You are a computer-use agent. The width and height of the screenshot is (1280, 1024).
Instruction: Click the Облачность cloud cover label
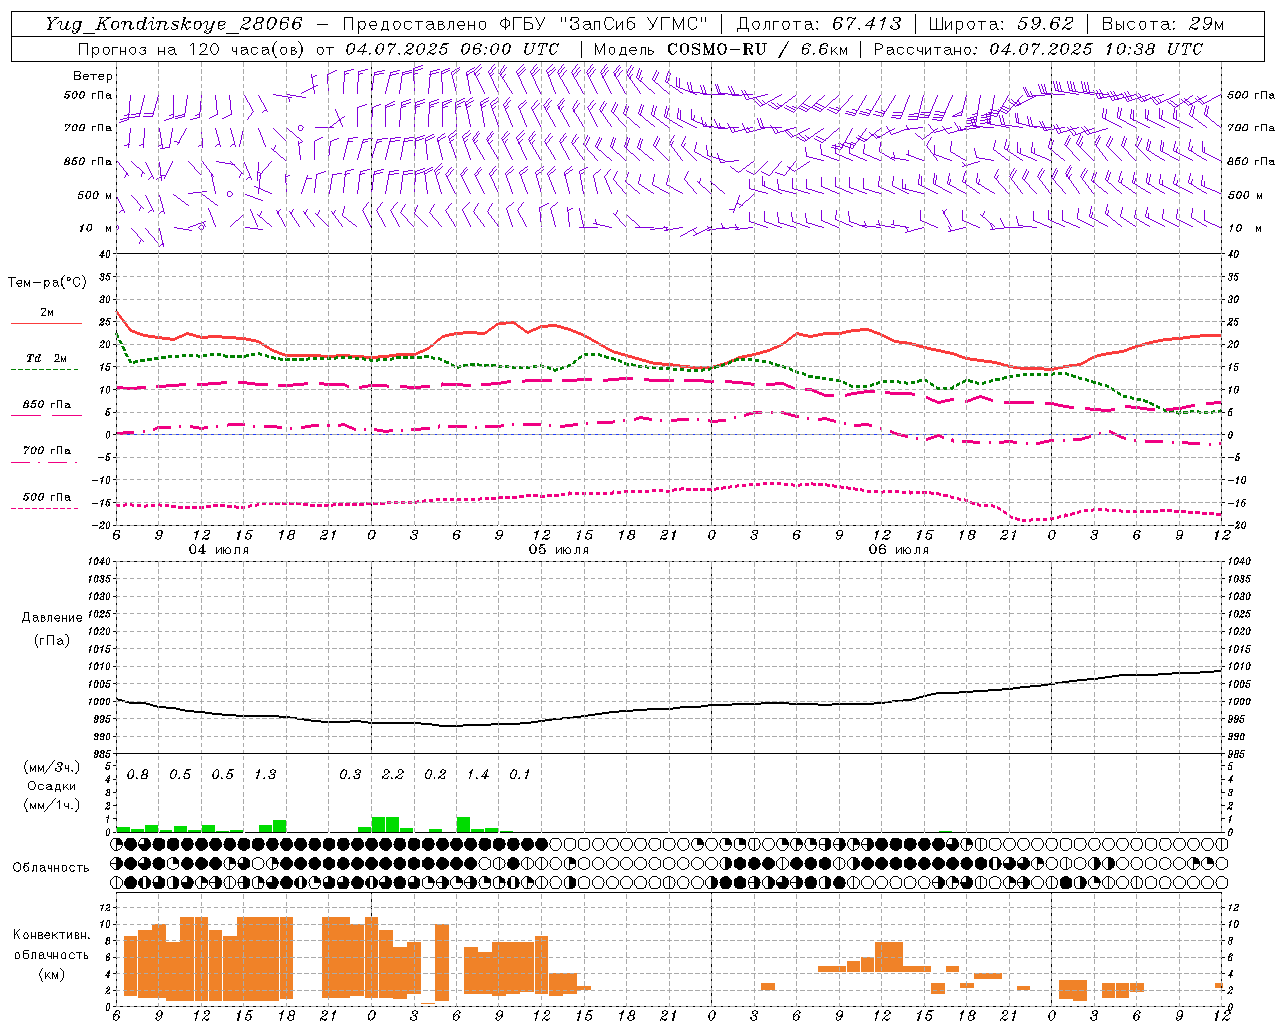[x=51, y=867]
